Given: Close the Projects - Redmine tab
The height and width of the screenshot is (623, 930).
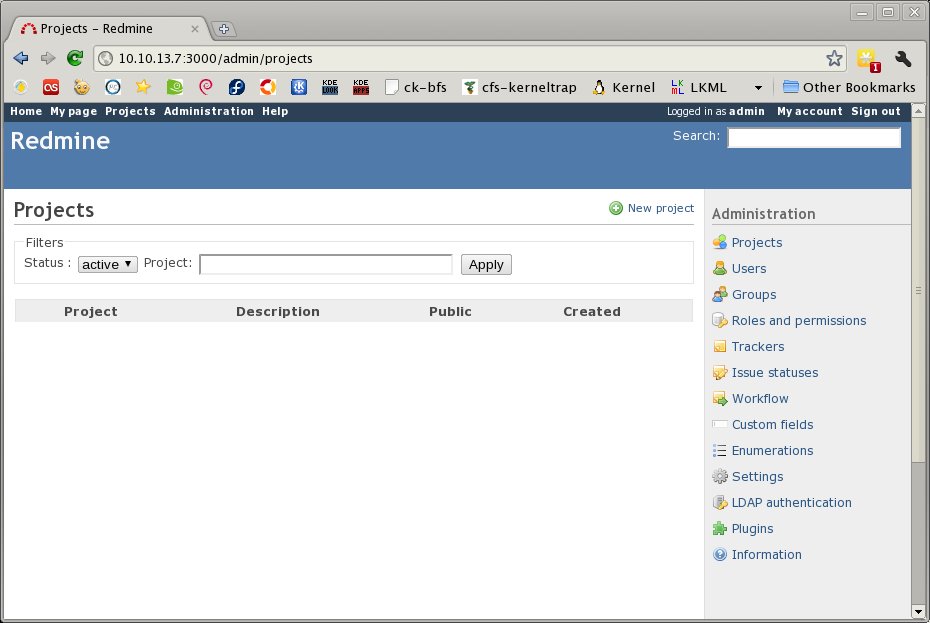Looking at the screenshot, I should (x=195, y=28).
